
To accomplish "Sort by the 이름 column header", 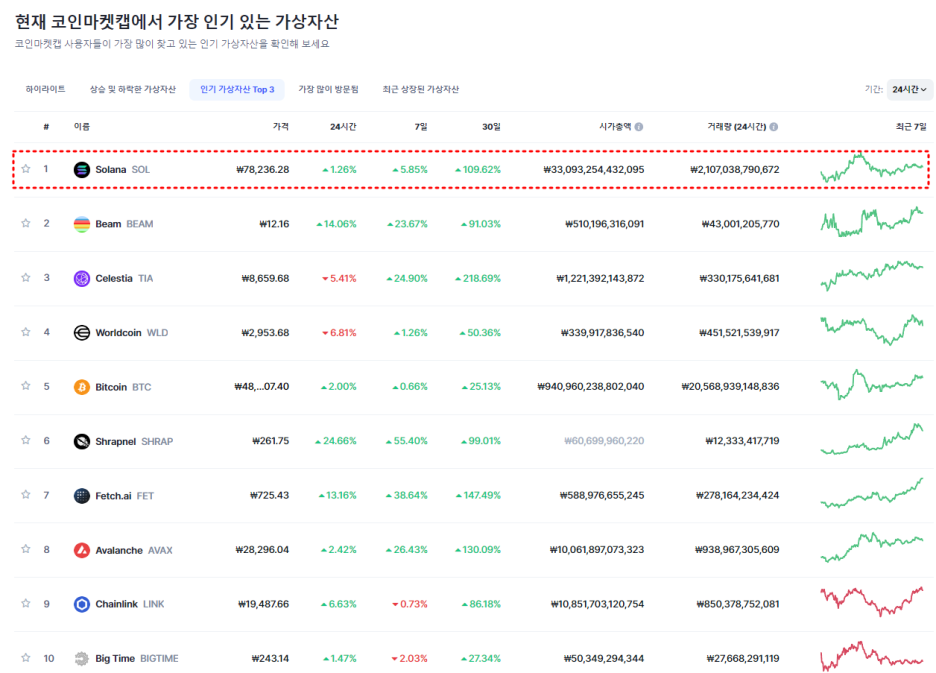I will coord(82,127).
